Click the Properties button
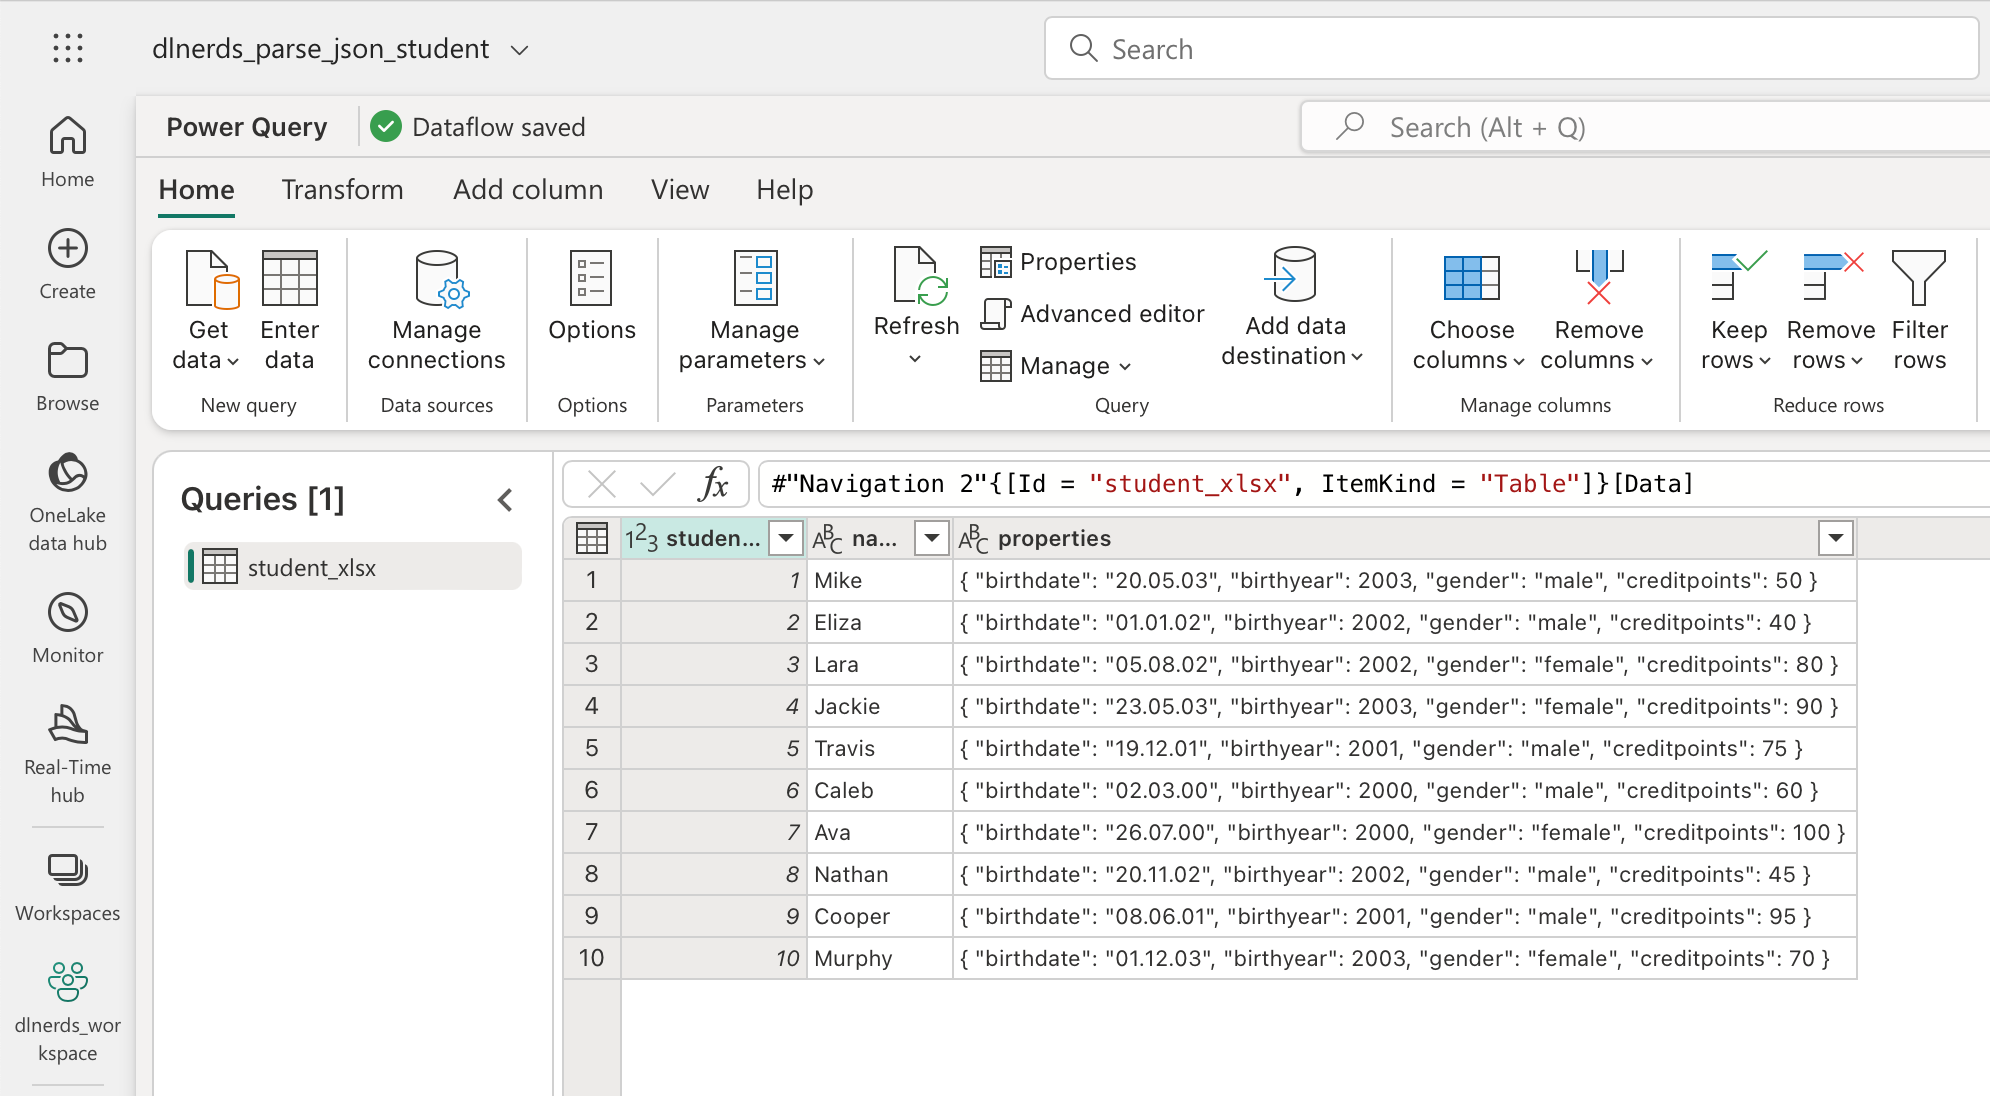 [1059, 262]
